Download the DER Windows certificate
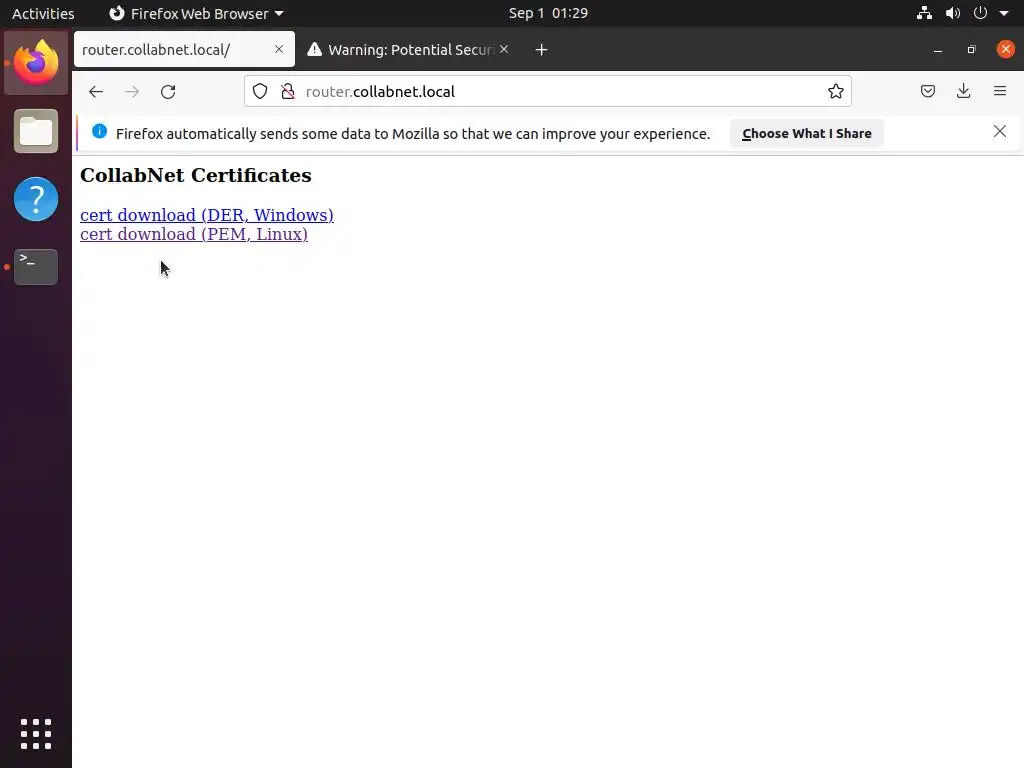Image resolution: width=1024 pixels, height=768 pixels. pyautogui.click(x=206, y=215)
